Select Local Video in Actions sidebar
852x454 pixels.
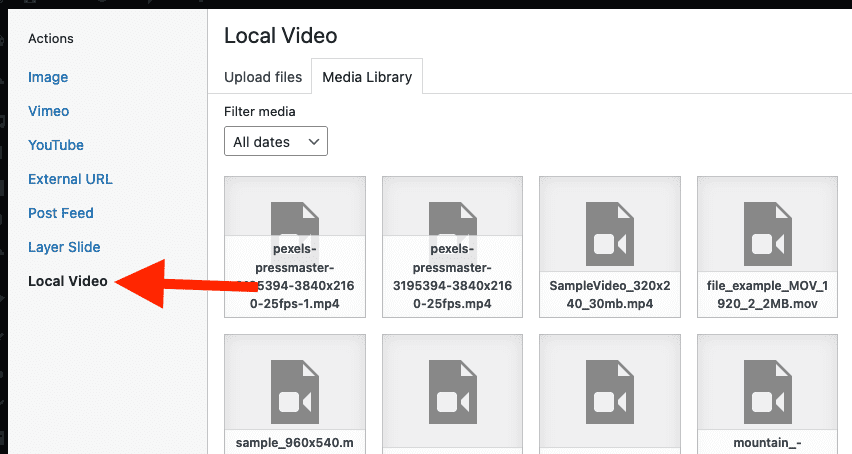coord(68,281)
